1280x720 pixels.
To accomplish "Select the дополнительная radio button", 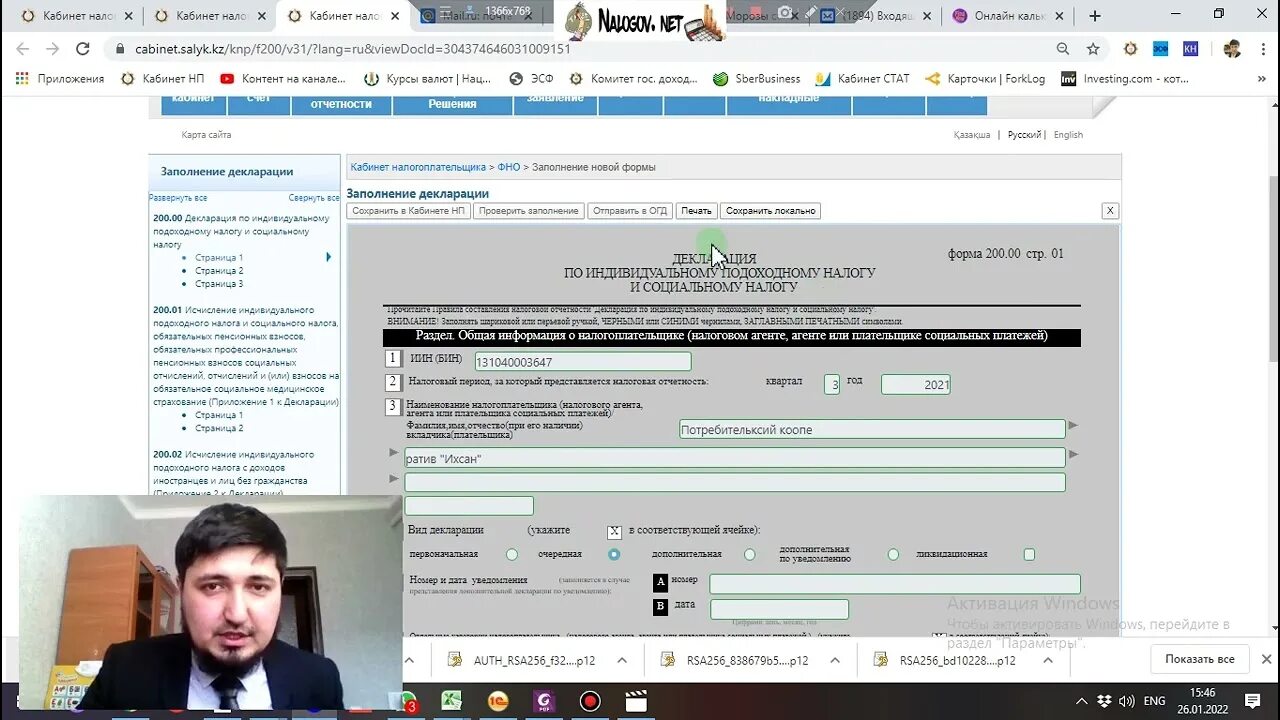I will [750, 554].
